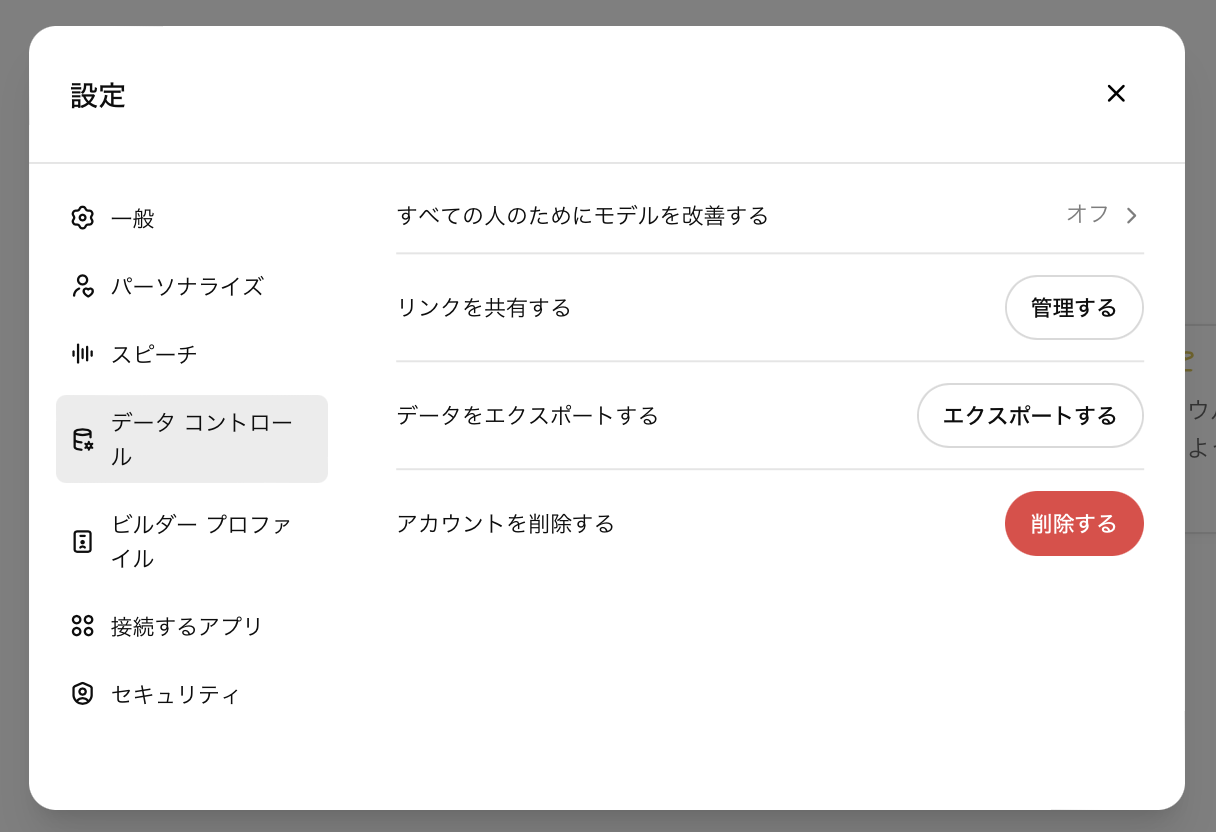Click the four-circles icon for 接続するアプリ
The width and height of the screenshot is (1216, 832).
click(82, 626)
